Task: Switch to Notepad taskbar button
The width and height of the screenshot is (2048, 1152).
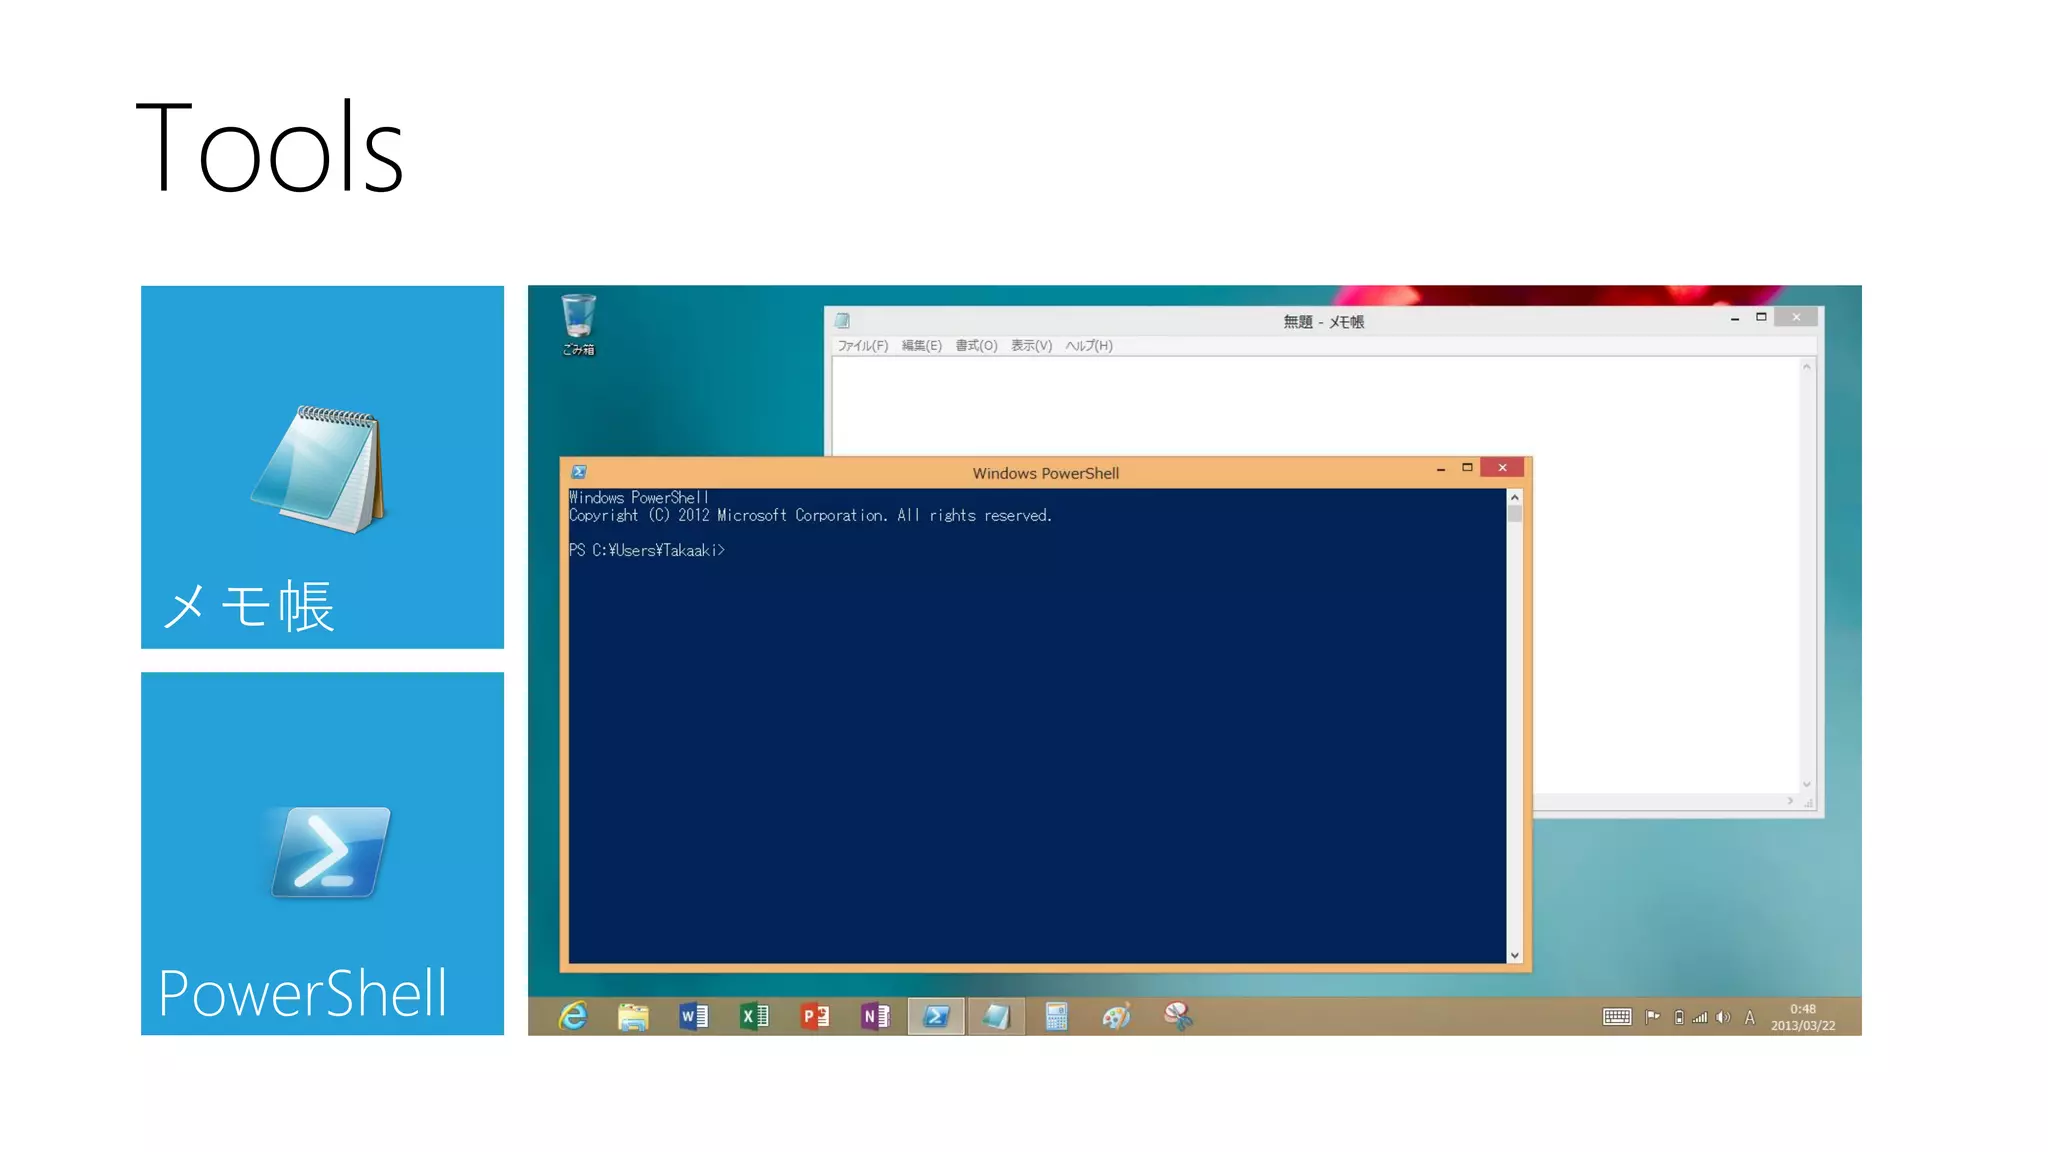Action: [996, 1017]
